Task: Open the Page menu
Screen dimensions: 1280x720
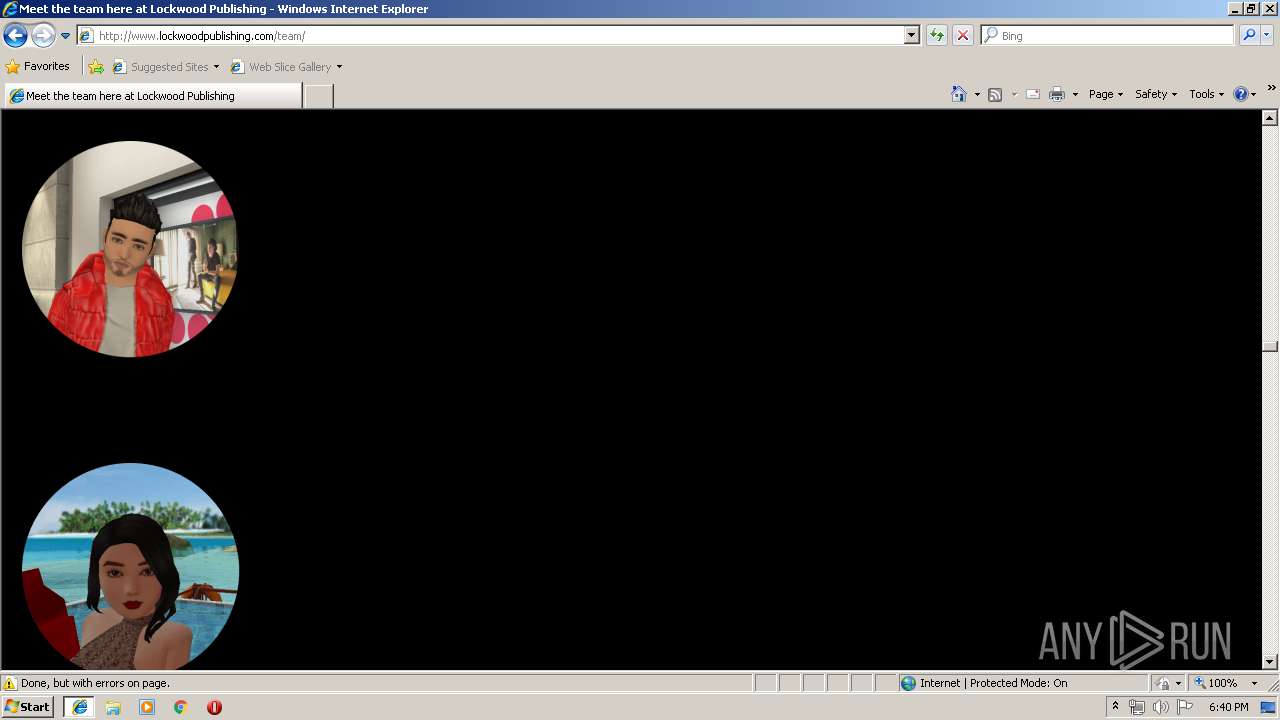Action: tap(1105, 94)
